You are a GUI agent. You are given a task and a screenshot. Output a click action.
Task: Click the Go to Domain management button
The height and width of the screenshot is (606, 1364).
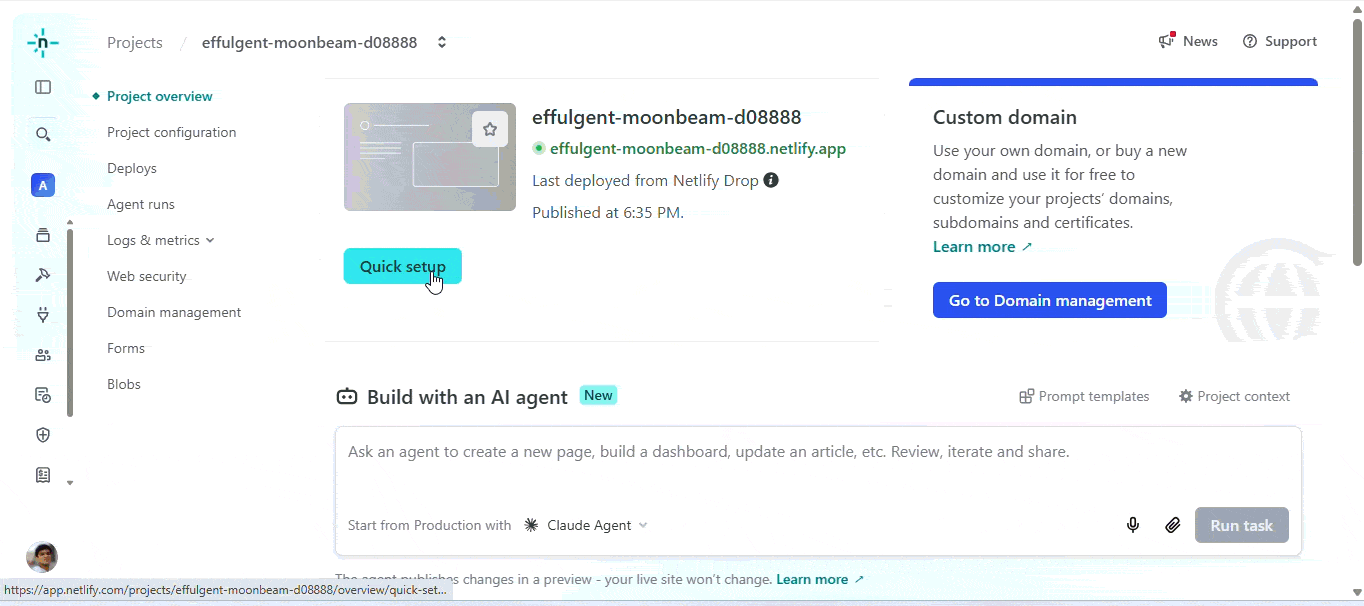1049,300
